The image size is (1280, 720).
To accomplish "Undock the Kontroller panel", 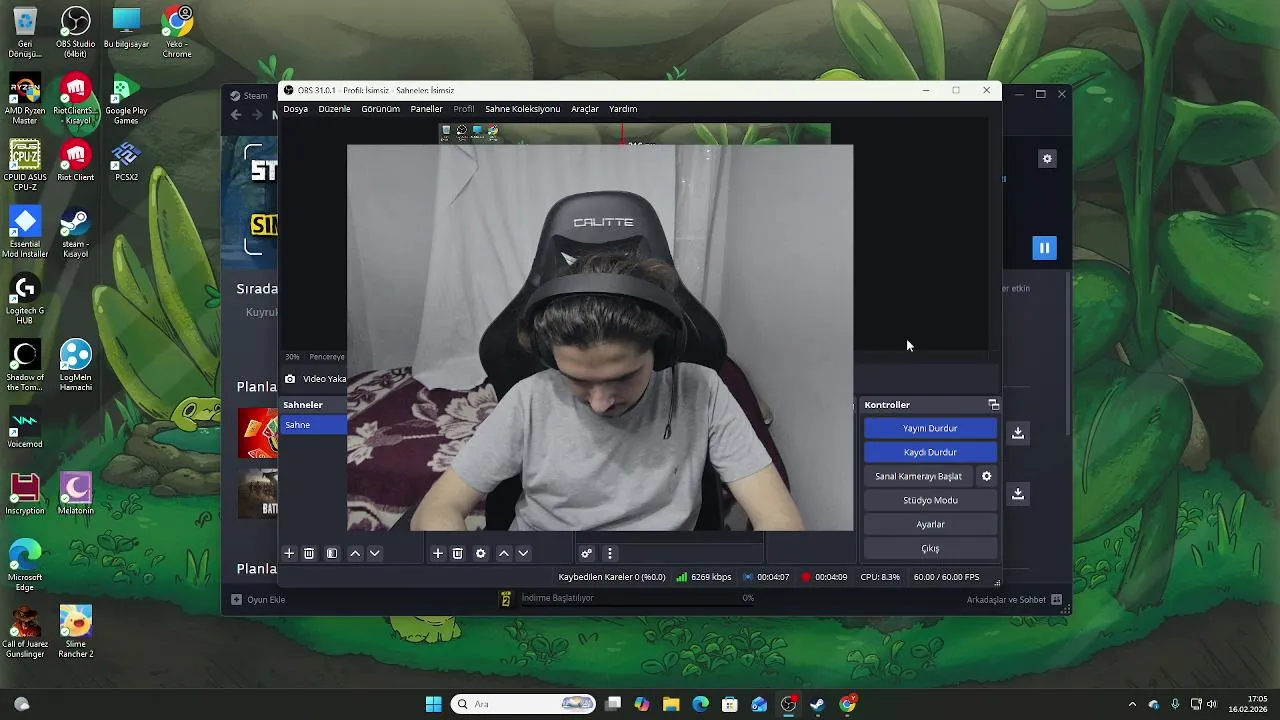I will 993,405.
